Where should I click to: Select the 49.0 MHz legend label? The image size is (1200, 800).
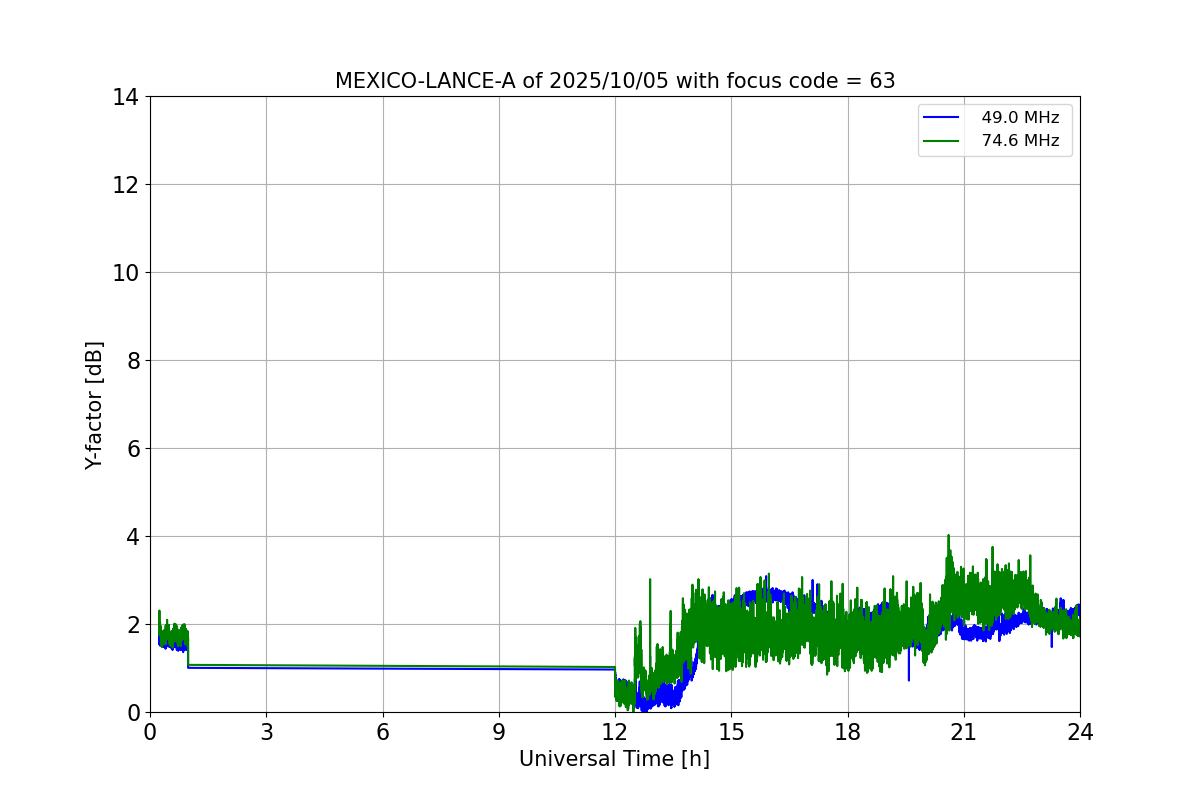click(1020, 118)
